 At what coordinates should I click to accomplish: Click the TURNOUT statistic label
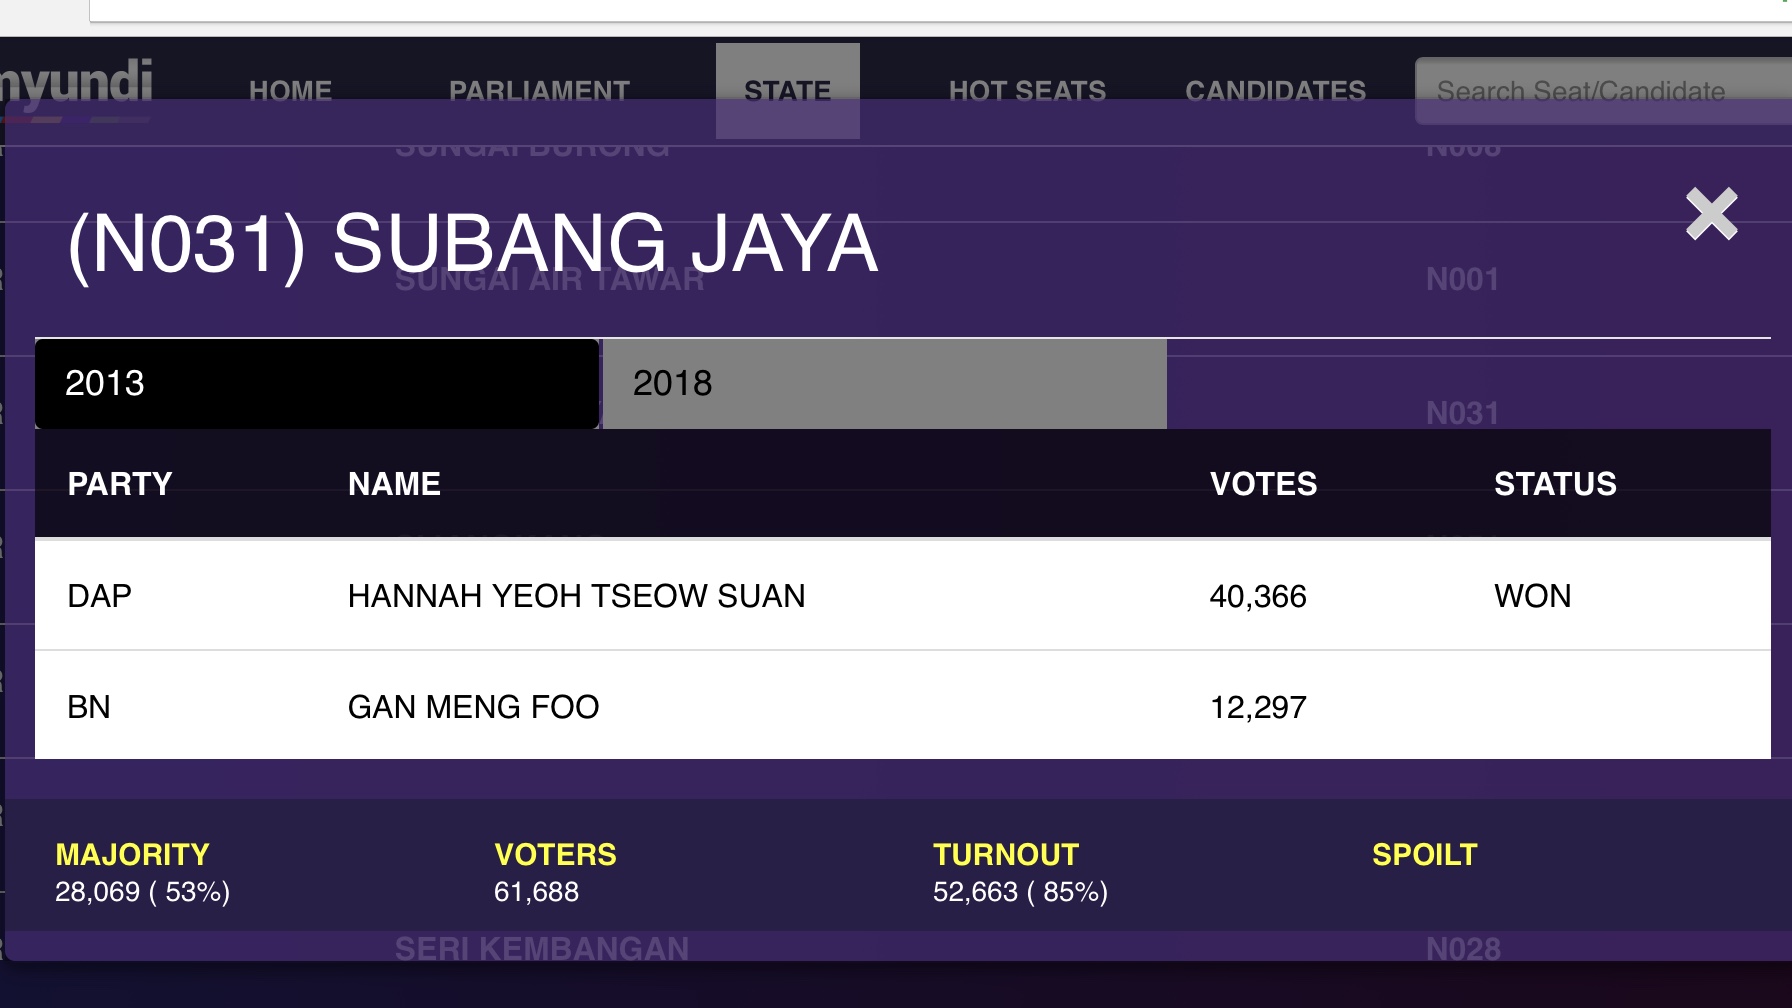point(1006,855)
